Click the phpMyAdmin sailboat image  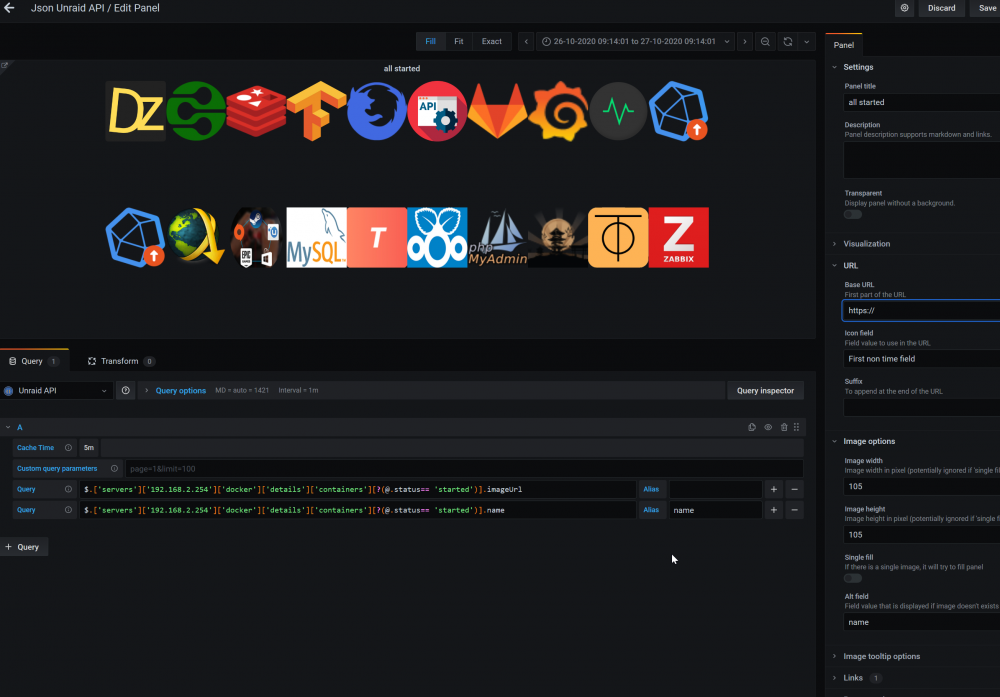tap(497, 237)
